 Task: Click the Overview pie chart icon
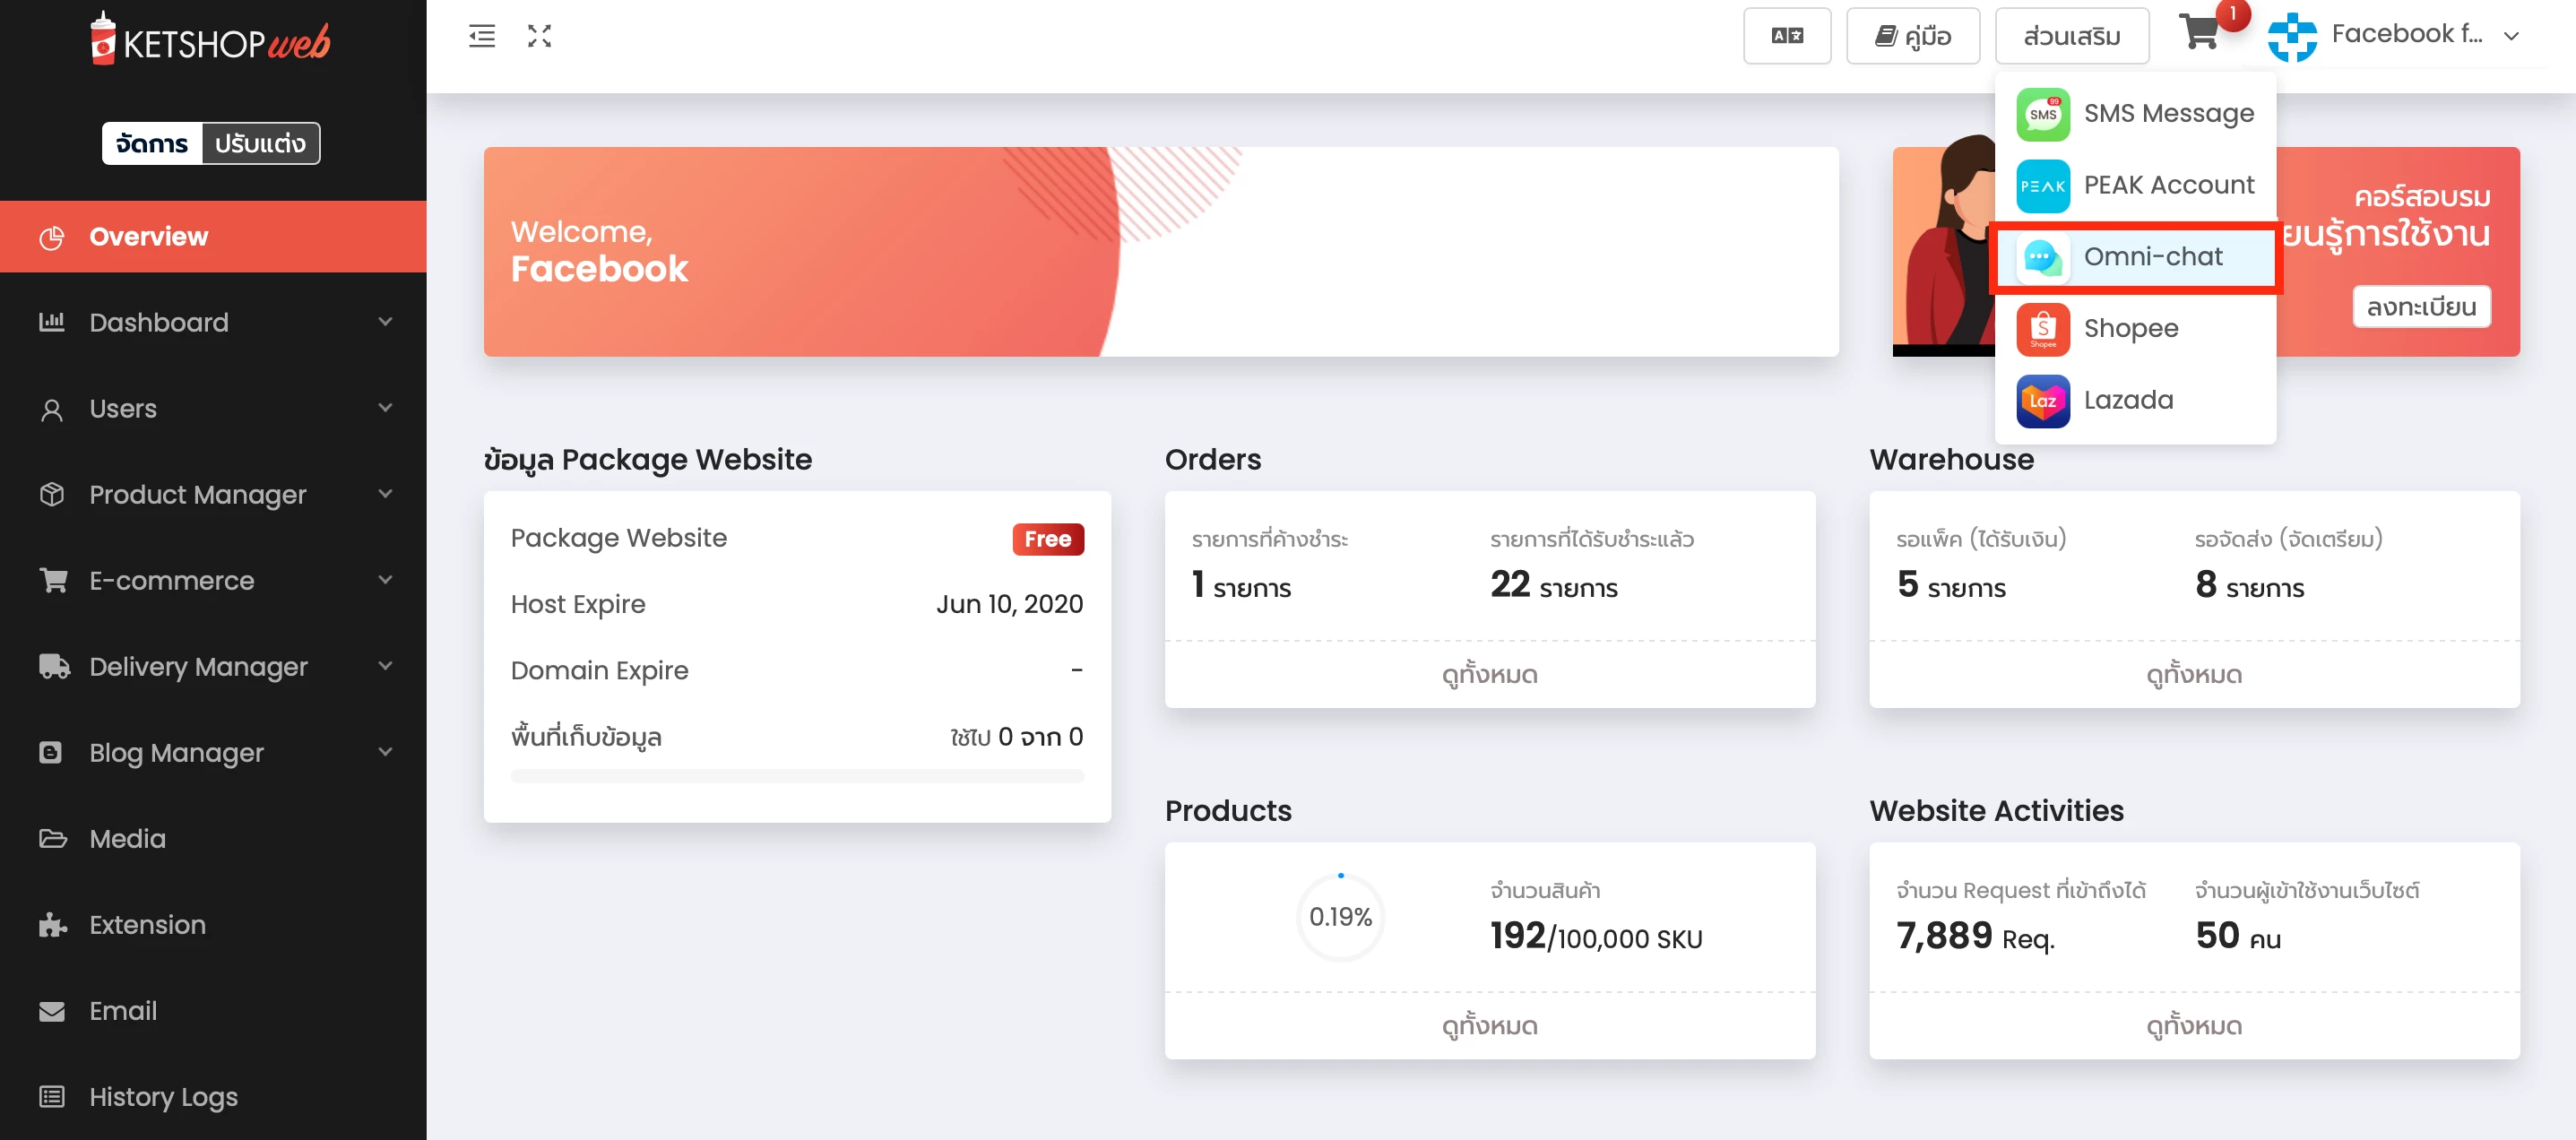52,237
